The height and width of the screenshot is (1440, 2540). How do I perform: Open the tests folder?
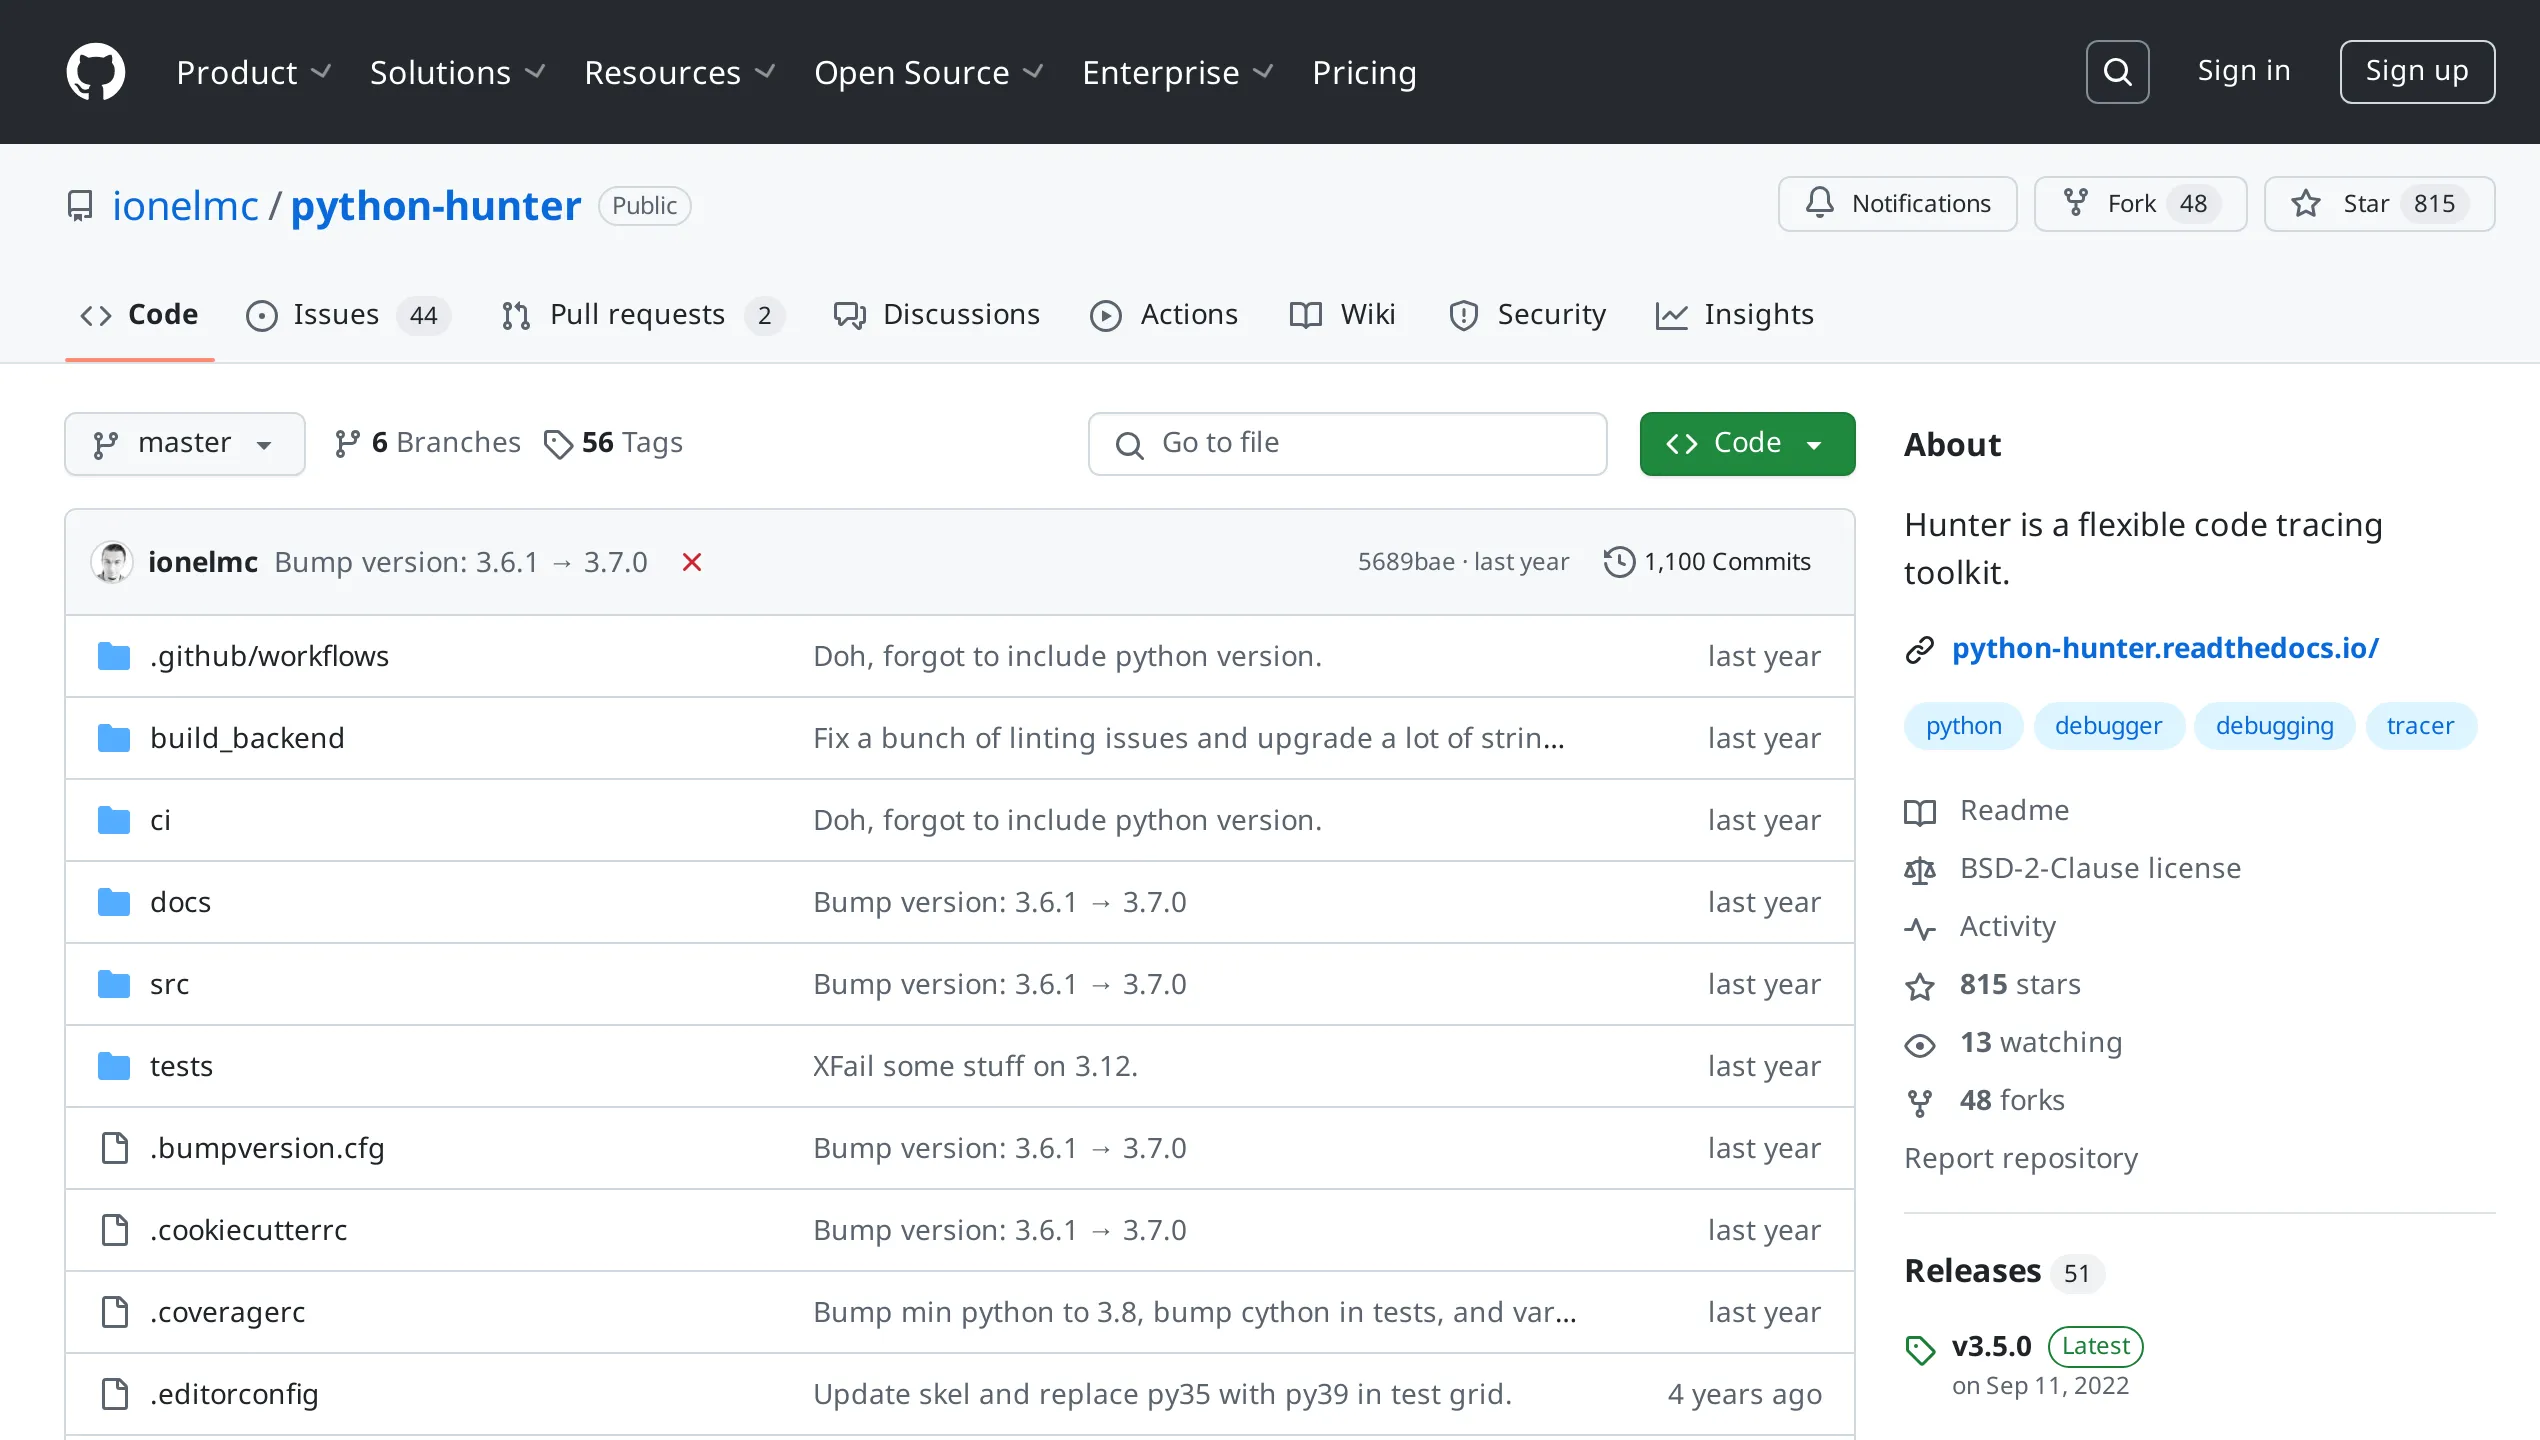181,1065
